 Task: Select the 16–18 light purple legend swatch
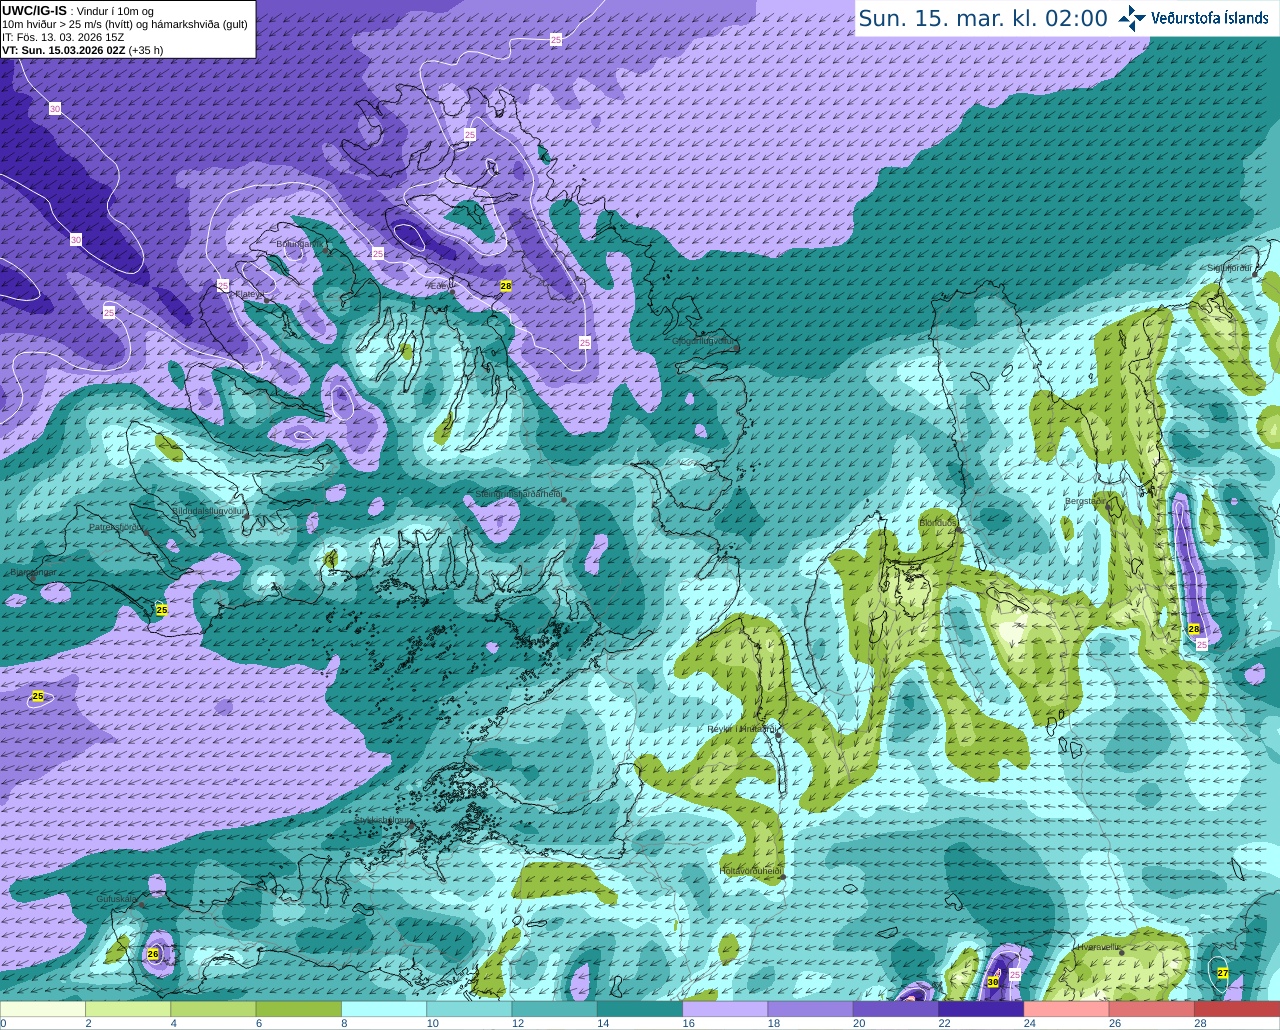[x=726, y=1009]
